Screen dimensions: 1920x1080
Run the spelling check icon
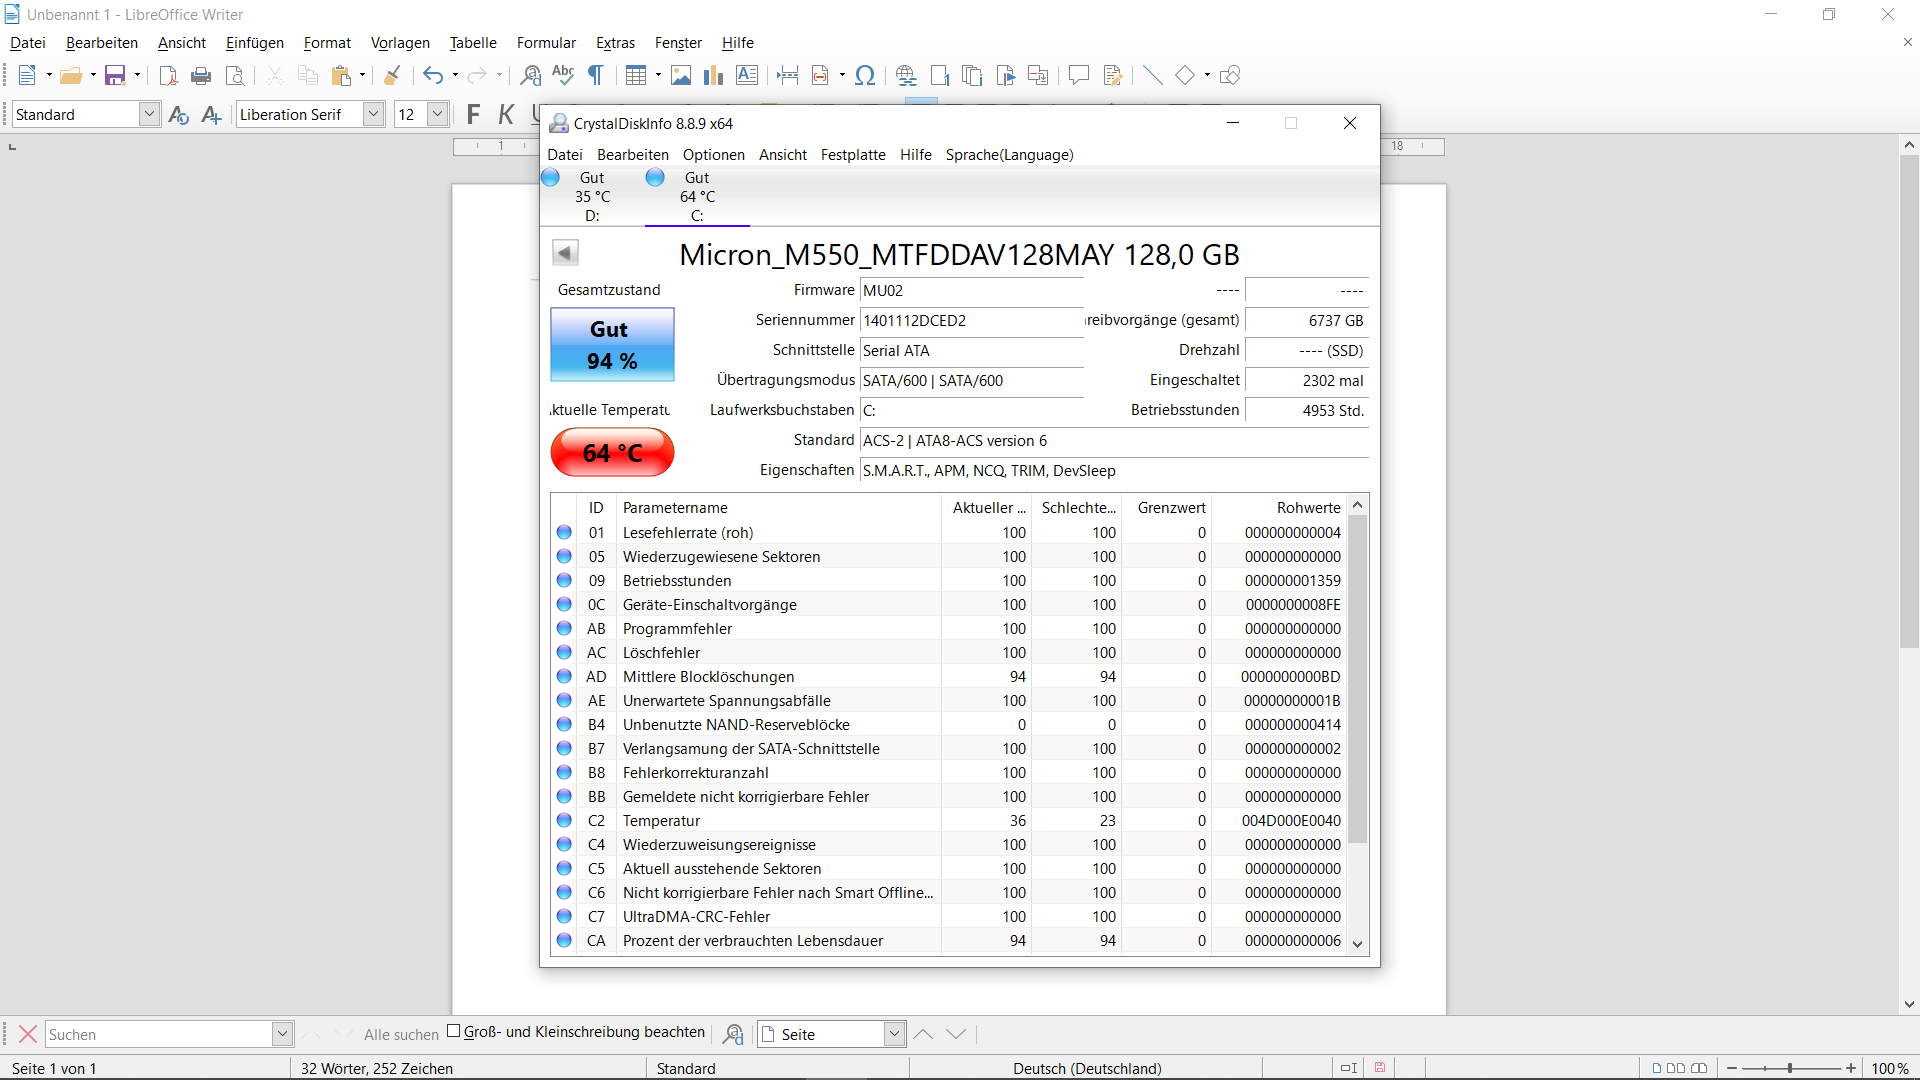click(x=563, y=75)
